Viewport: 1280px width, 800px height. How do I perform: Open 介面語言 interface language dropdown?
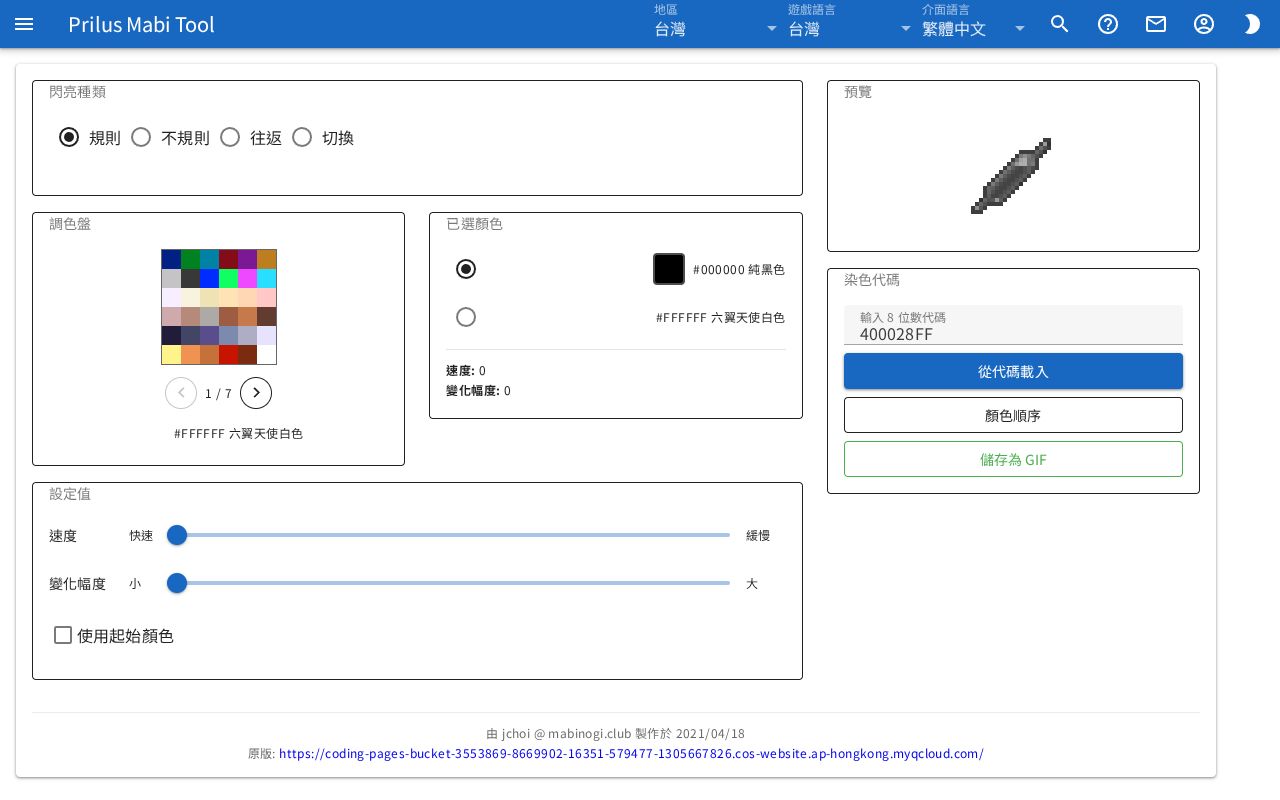(974, 22)
